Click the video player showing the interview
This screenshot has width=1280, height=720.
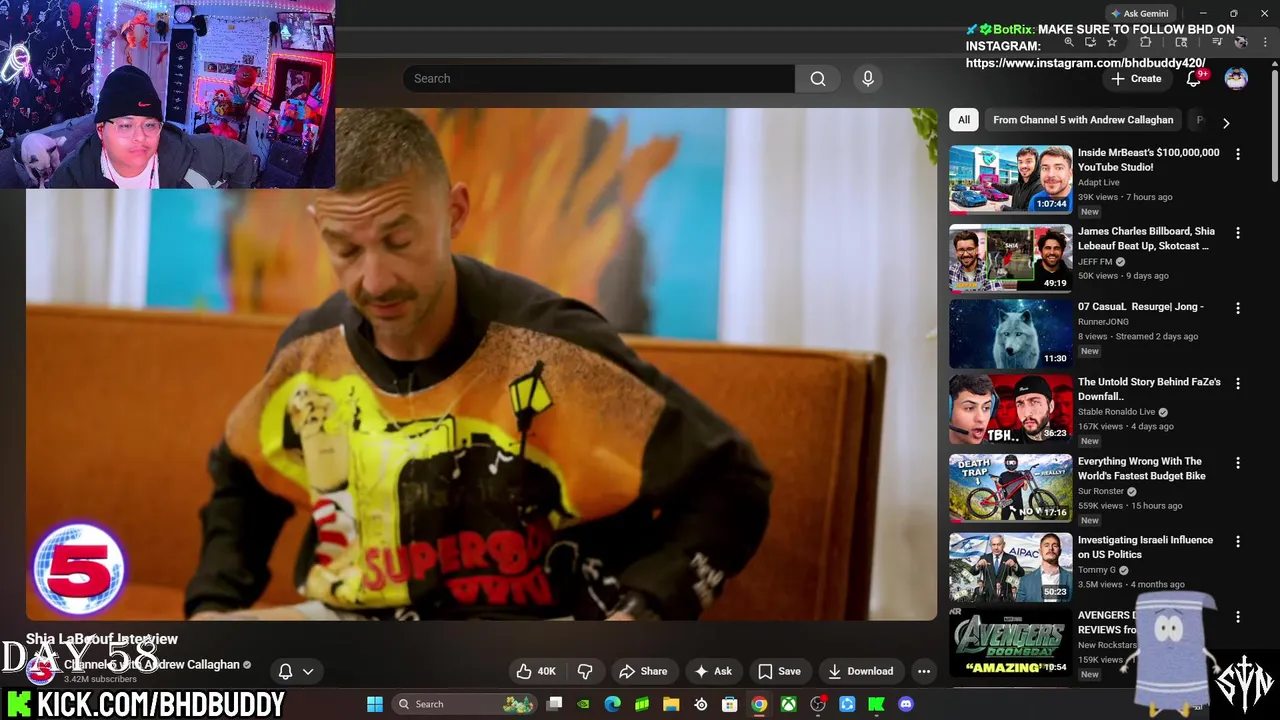pyautogui.click(x=481, y=364)
